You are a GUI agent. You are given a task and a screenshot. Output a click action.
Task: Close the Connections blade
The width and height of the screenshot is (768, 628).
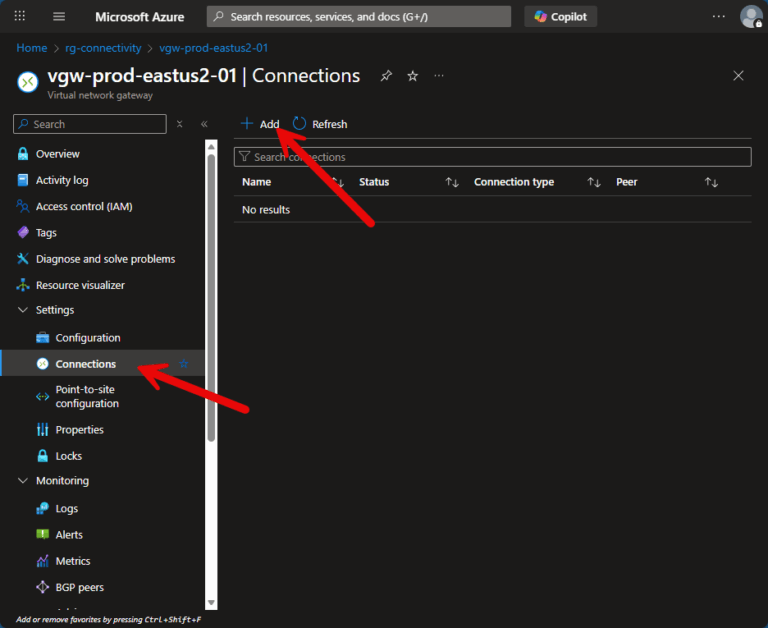(x=738, y=75)
